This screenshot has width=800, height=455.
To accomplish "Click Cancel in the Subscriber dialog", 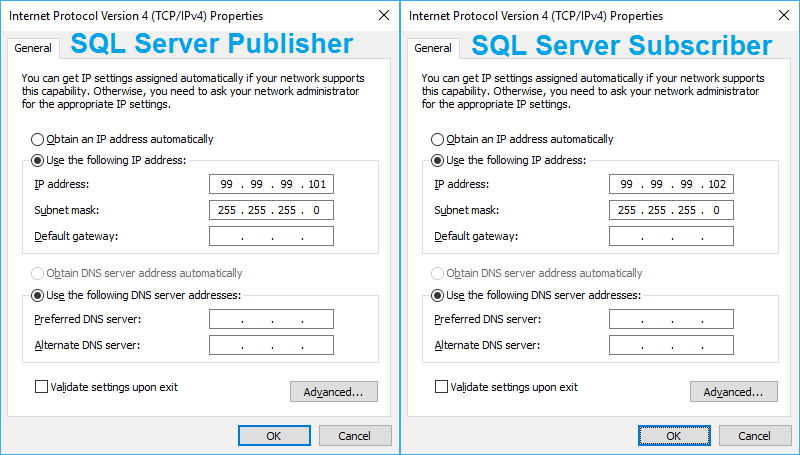I will (755, 436).
